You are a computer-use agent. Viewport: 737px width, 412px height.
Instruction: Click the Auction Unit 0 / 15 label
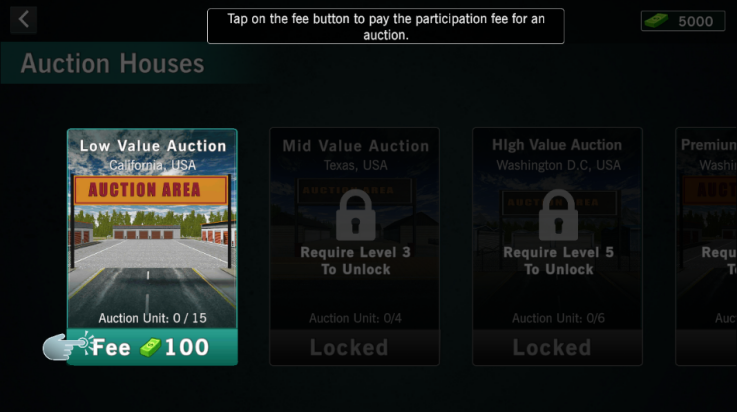point(152,318)
